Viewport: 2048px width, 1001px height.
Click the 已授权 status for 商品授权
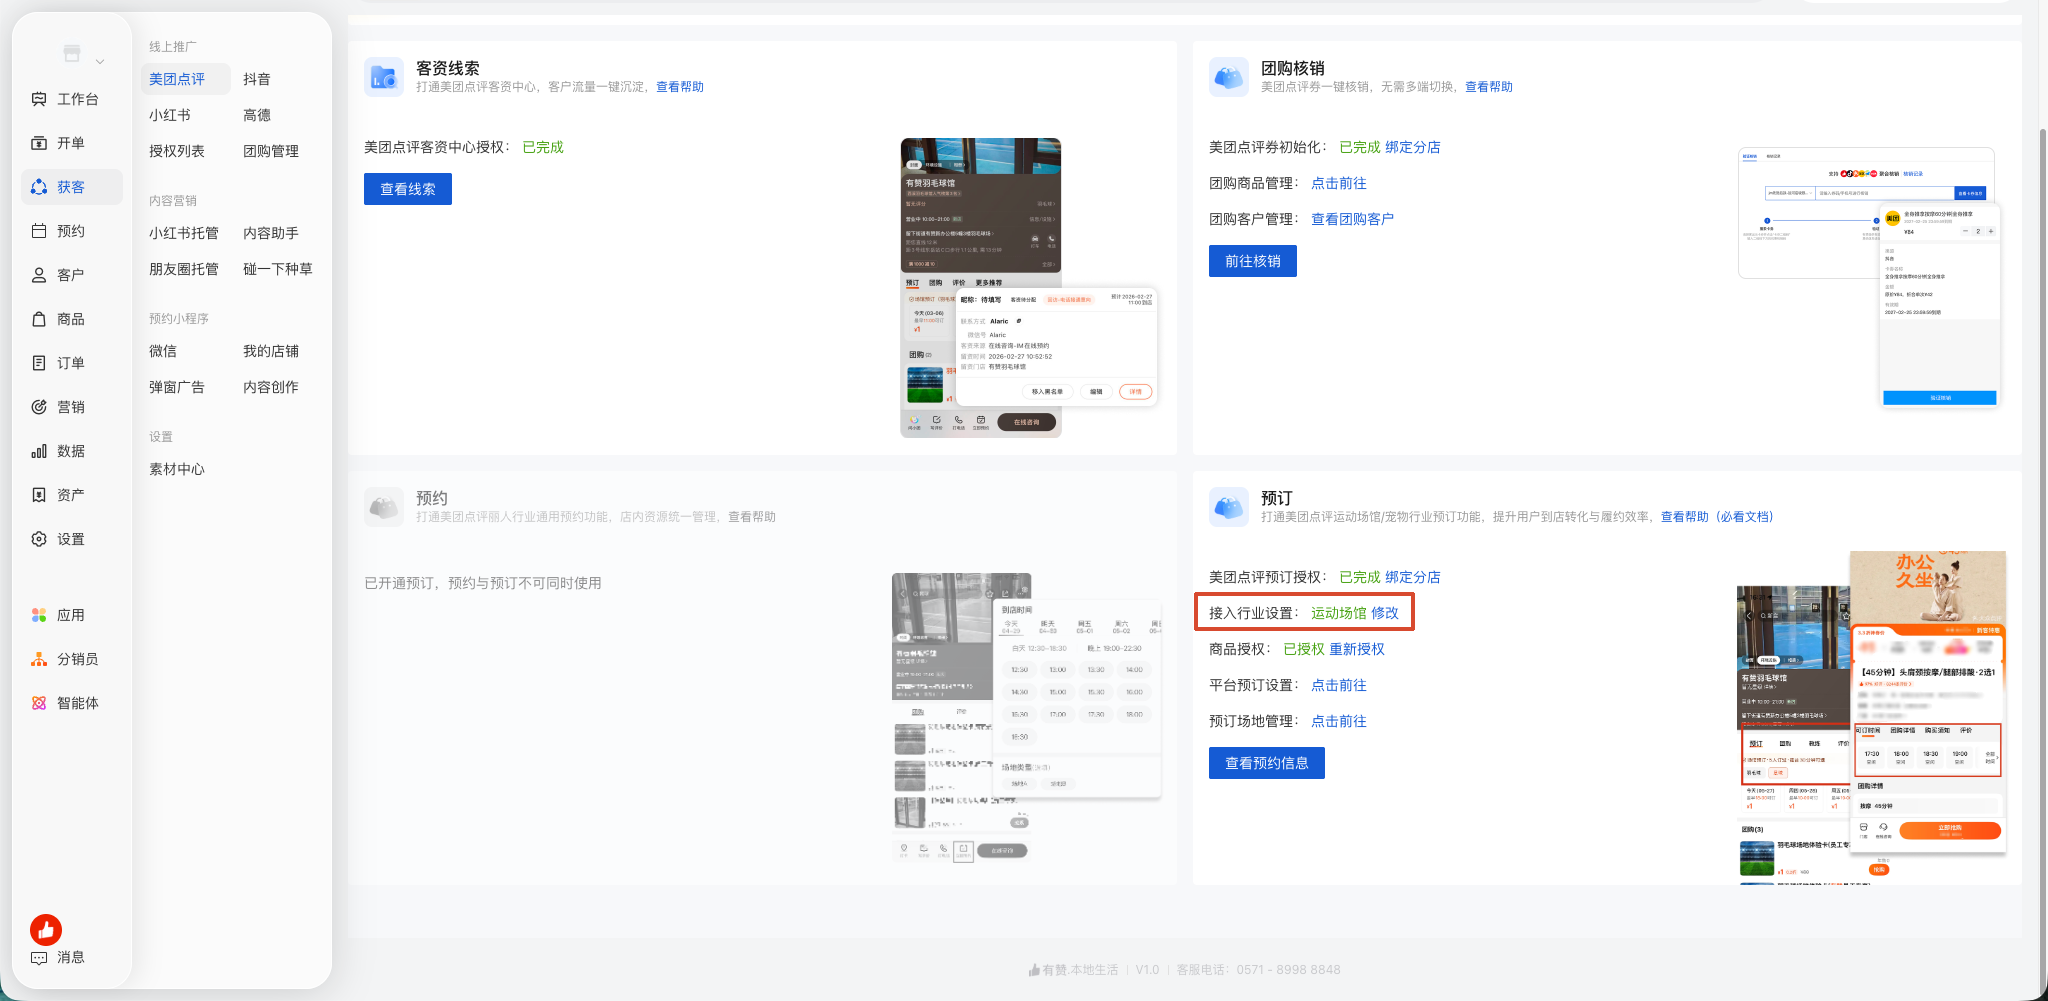1304,649
